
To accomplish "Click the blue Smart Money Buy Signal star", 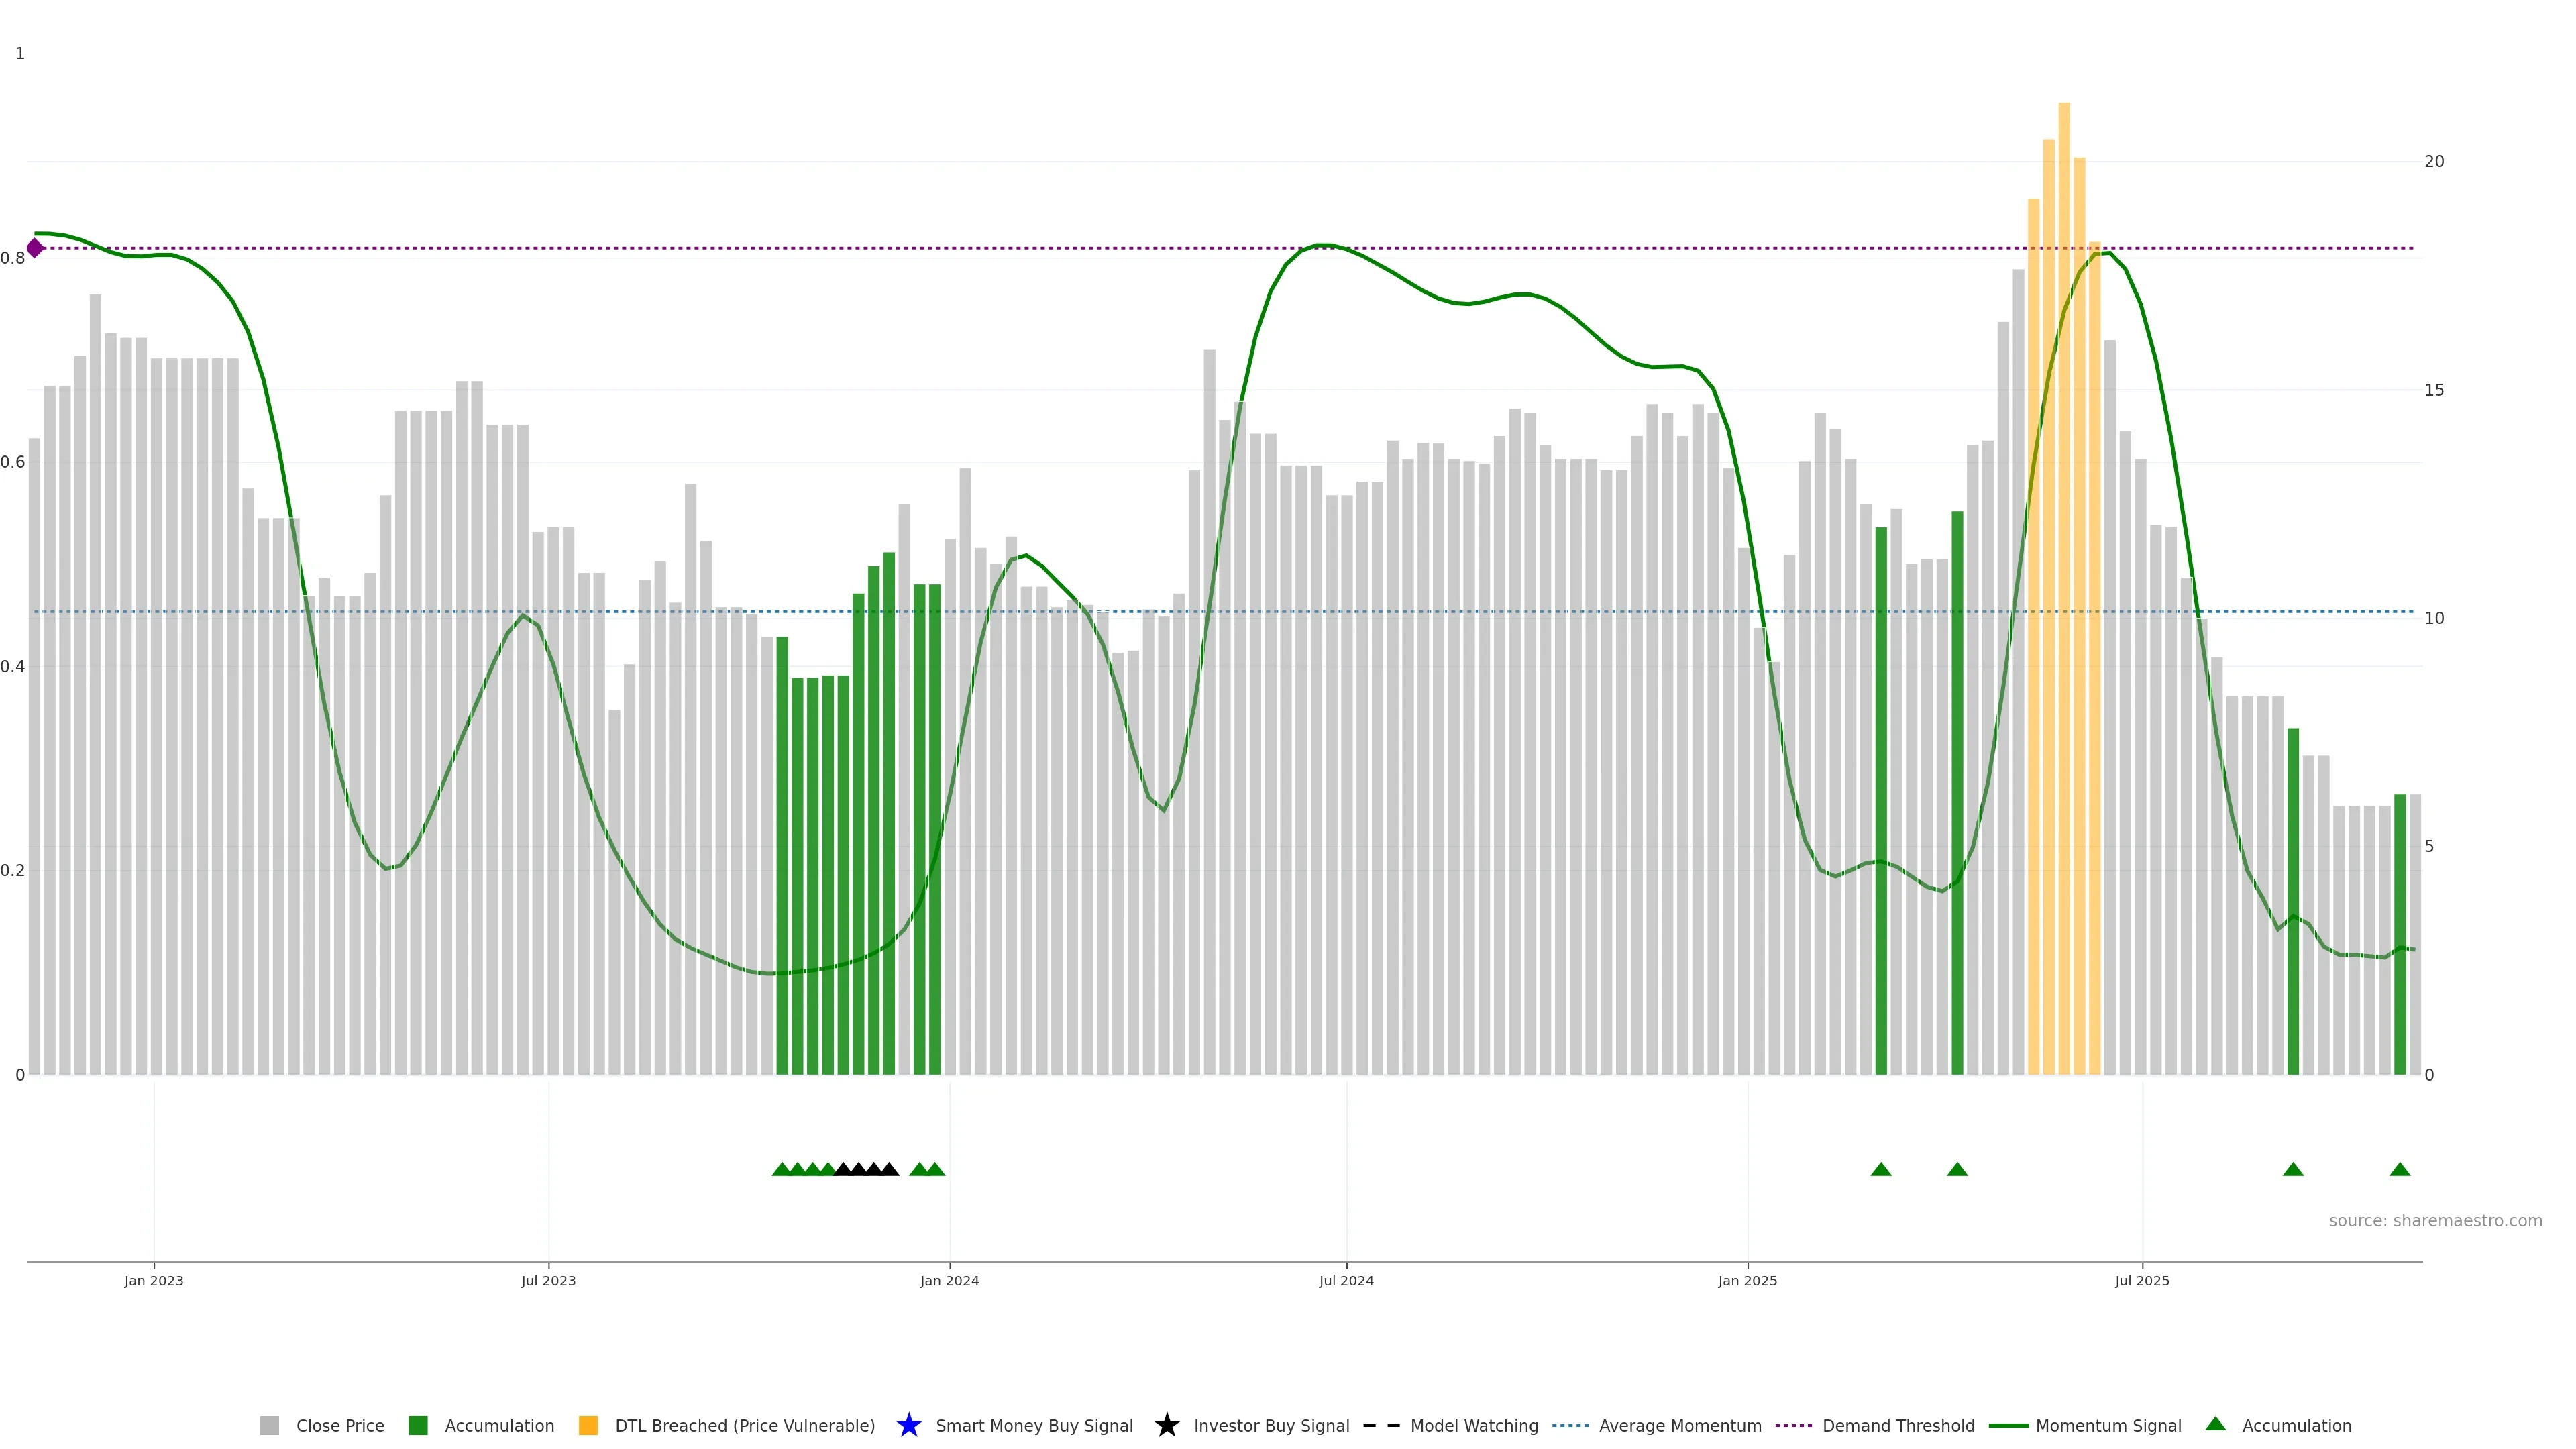I will point(908,1425).
